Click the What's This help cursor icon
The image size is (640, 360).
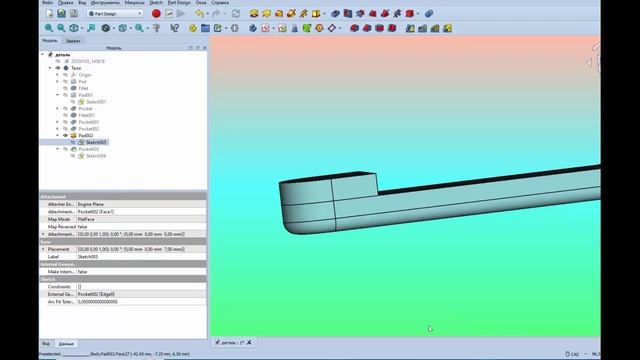[175, 28]
